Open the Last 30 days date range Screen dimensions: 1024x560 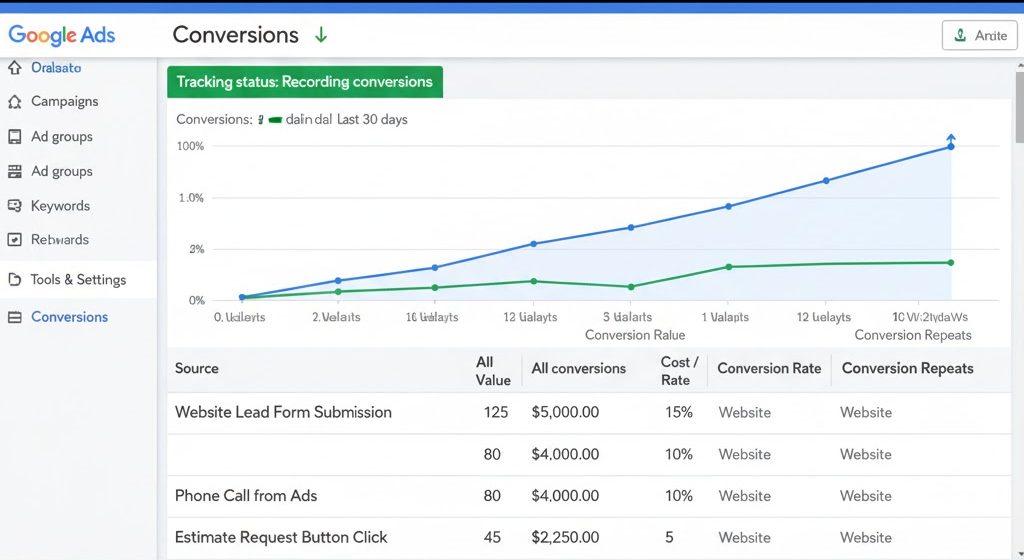pyautogui.click(x=372, y=119)
